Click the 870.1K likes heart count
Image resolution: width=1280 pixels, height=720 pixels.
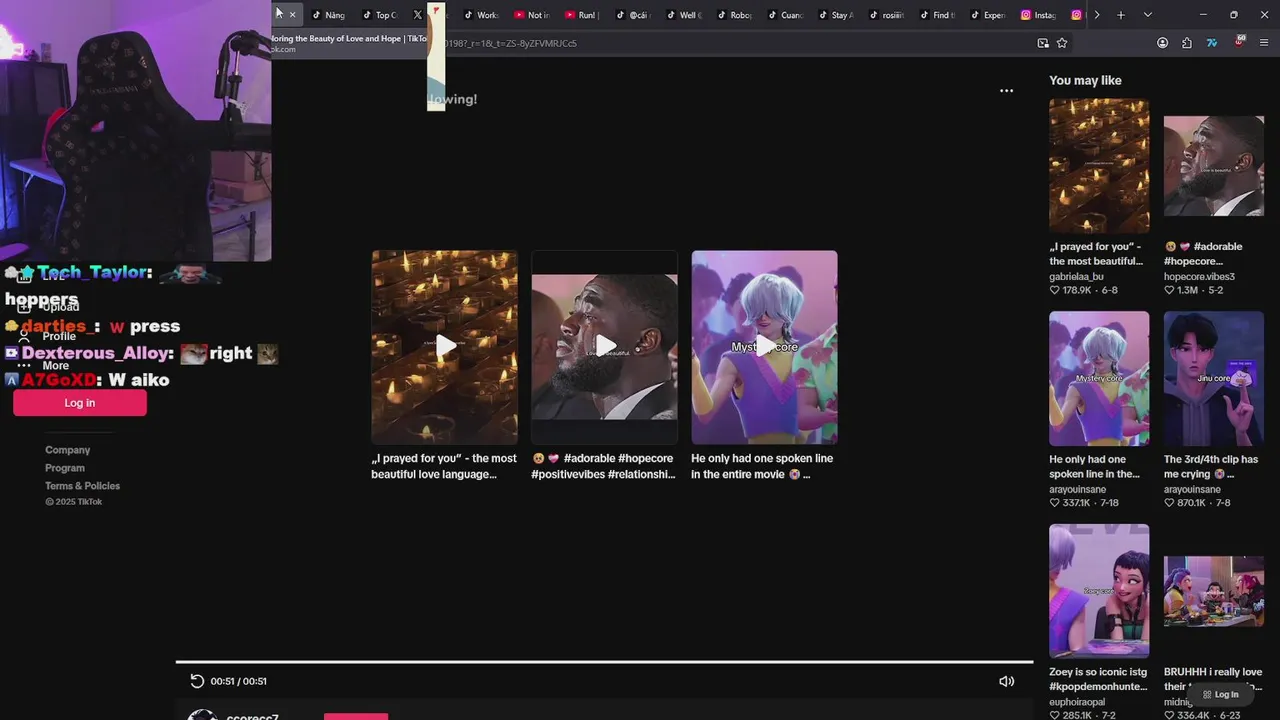click(1185, 503)
